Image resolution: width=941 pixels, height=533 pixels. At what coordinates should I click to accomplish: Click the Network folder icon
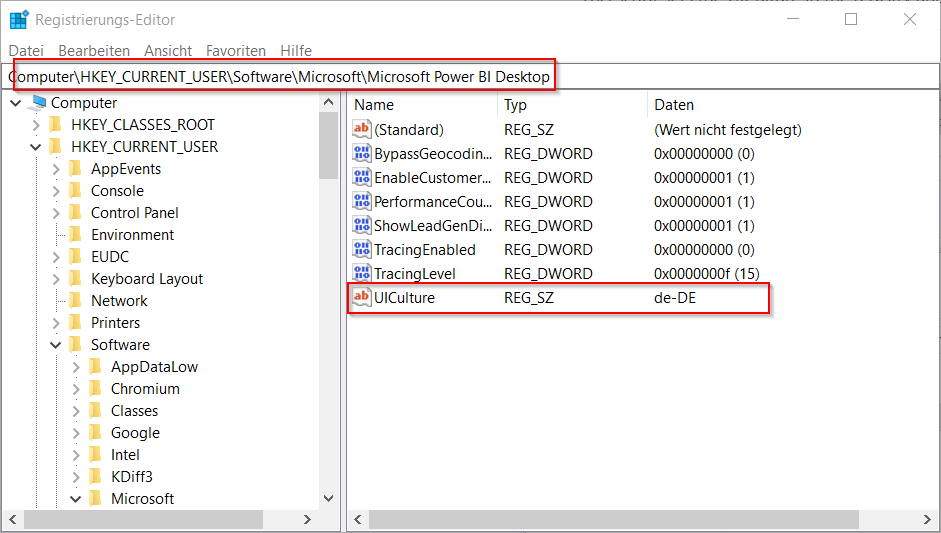pyautogui.click(x=76, y=301)
